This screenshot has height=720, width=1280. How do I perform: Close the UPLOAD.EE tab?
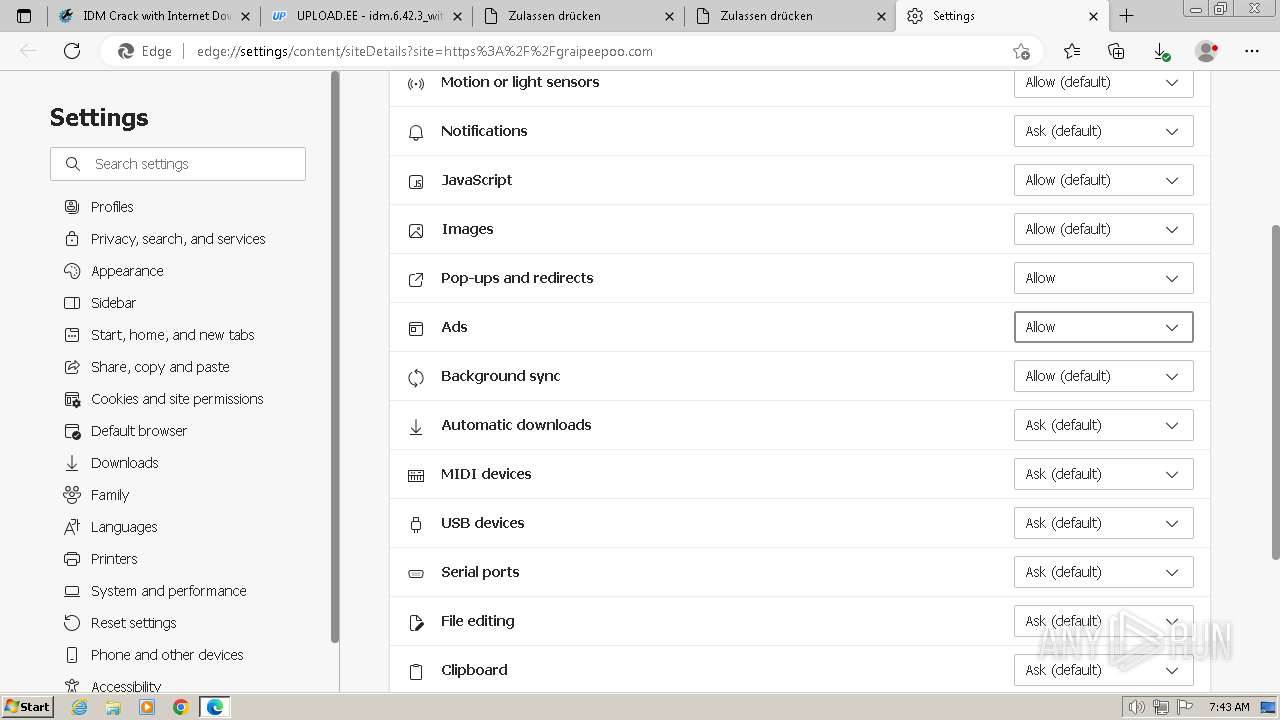point(456,16)
